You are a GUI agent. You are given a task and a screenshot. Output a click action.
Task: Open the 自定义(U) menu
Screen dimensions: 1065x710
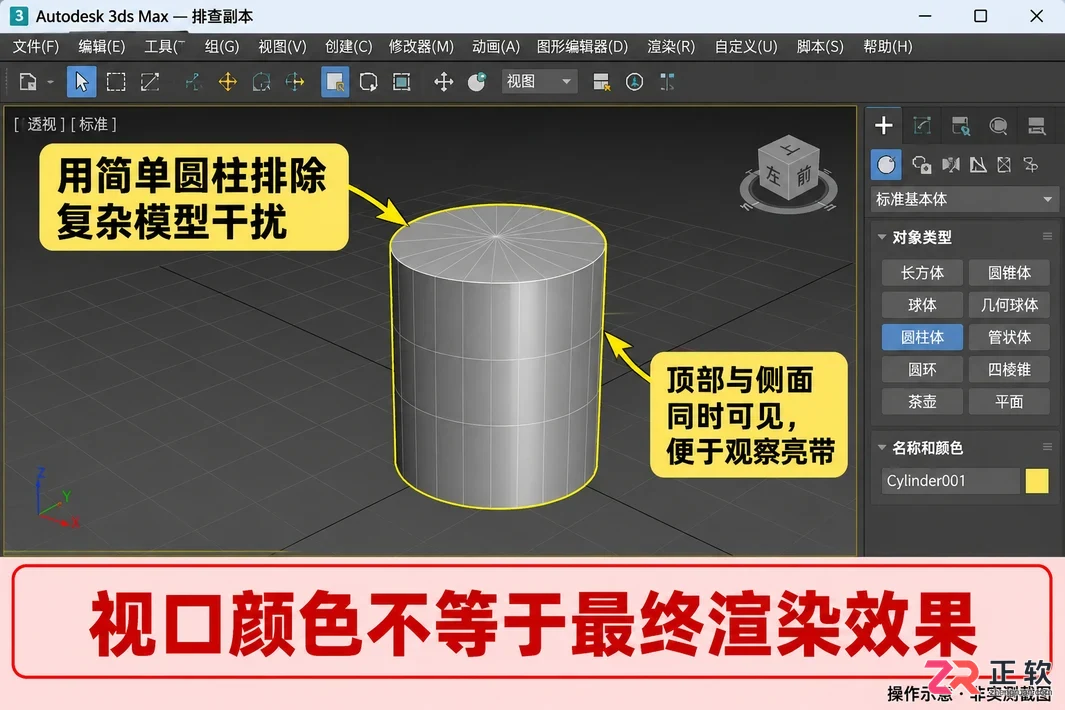pyautogui.click(x=746, y=46)
